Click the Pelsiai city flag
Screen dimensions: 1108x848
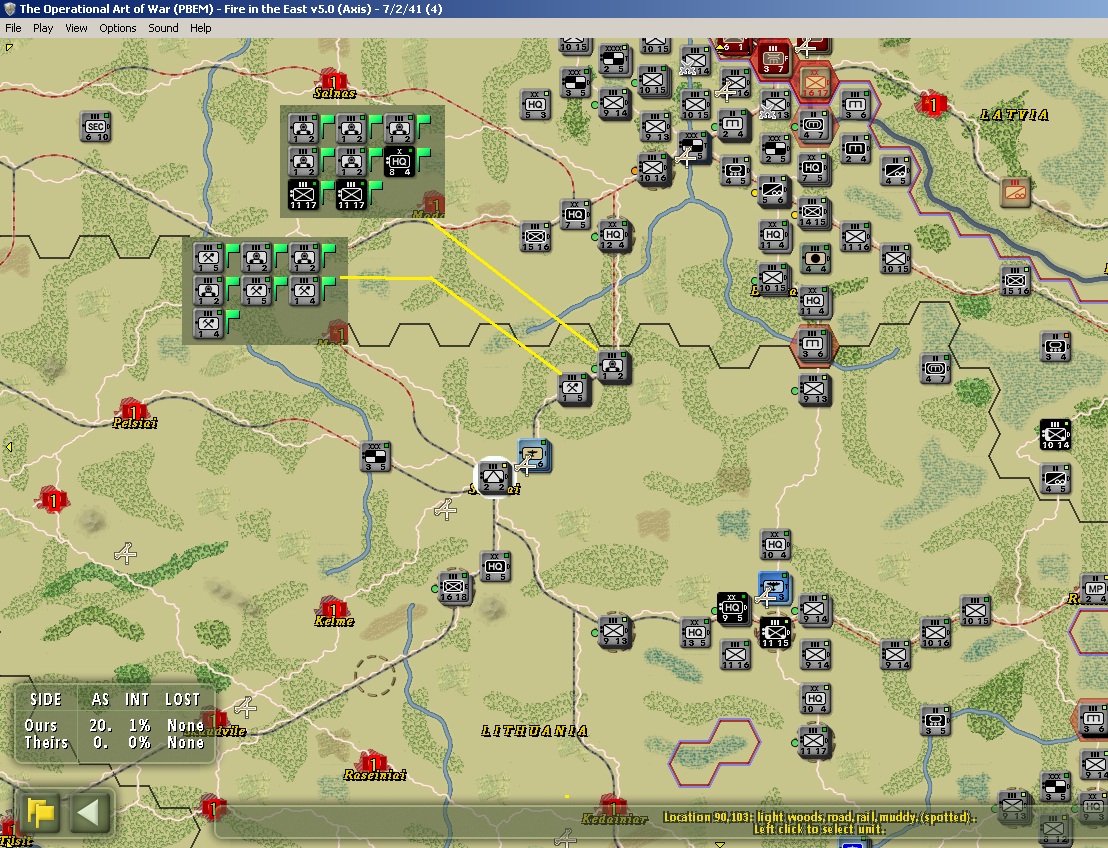pos(132,410)
